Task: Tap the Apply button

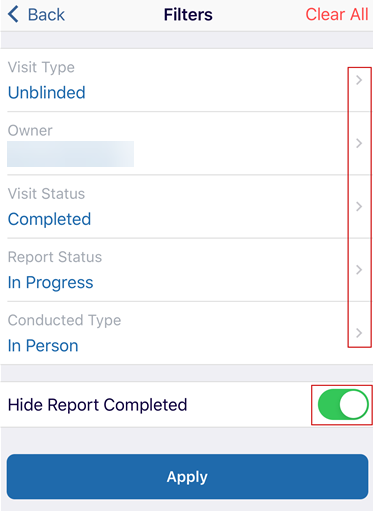Action: click(187, 476)
